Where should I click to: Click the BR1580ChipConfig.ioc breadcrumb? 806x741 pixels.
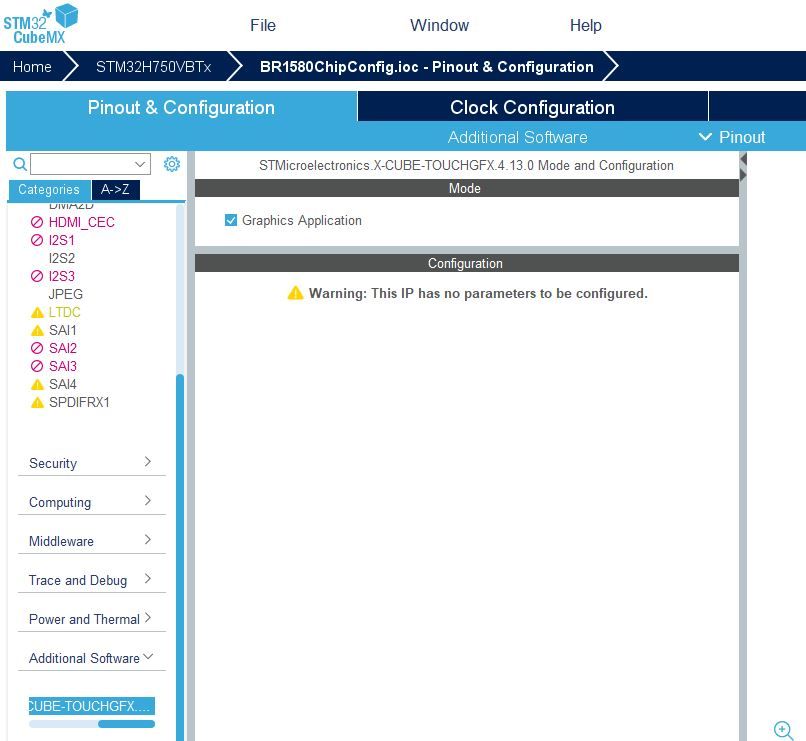pos(427,67)
